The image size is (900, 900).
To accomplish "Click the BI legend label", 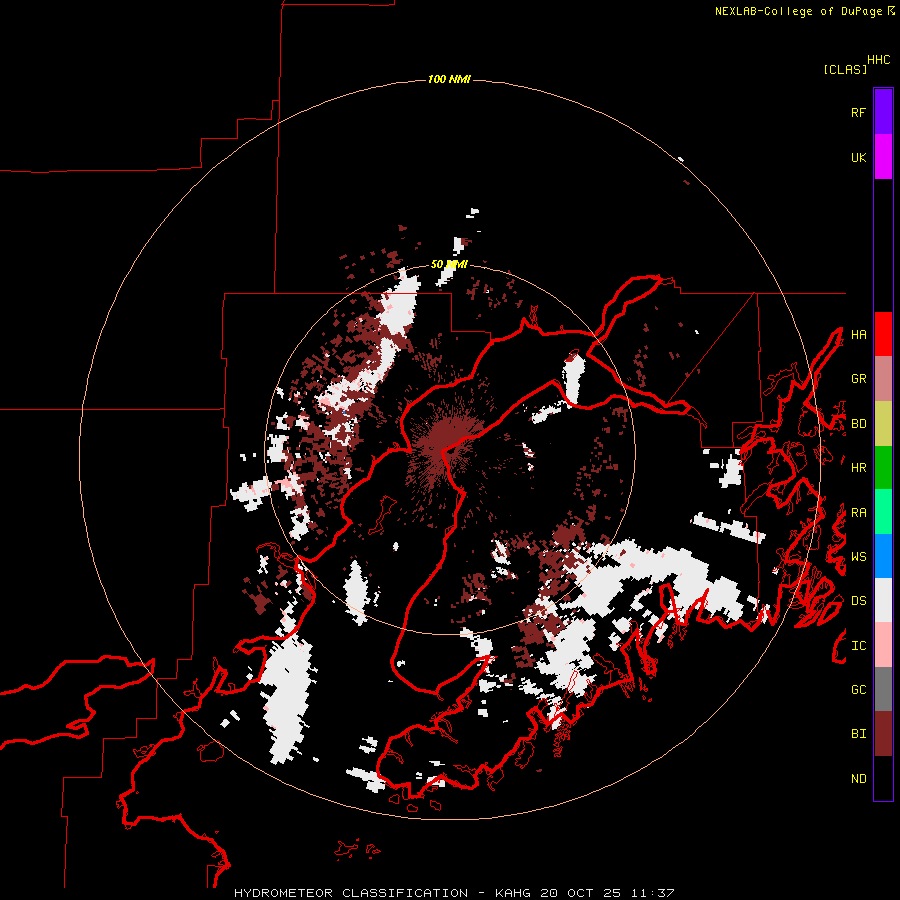I will point(858,734).
